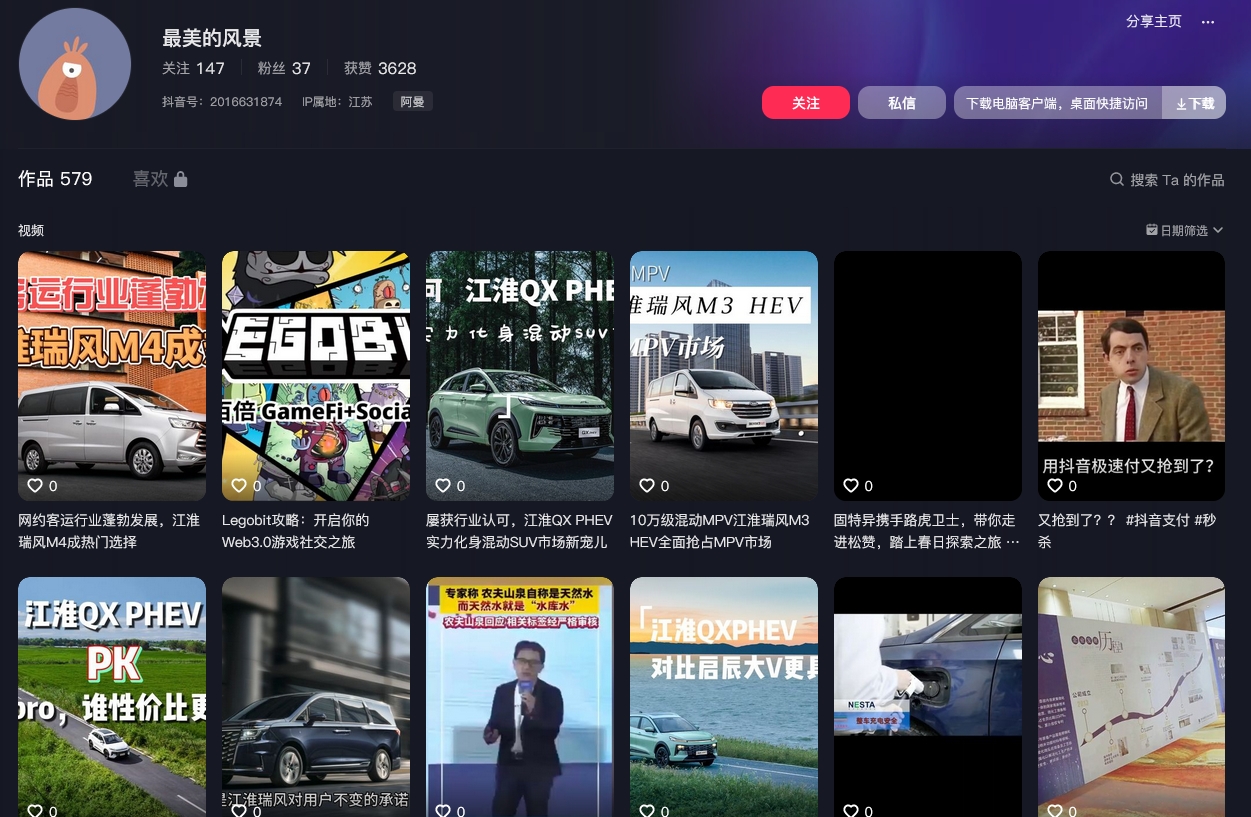Click heart icon on wall map video
The height and width of the screenshot is (817, 1251).
1055,811
